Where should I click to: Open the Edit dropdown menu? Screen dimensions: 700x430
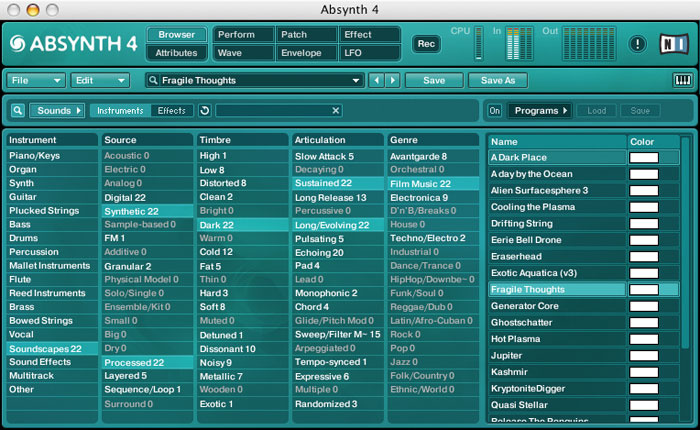click(100, 80)
